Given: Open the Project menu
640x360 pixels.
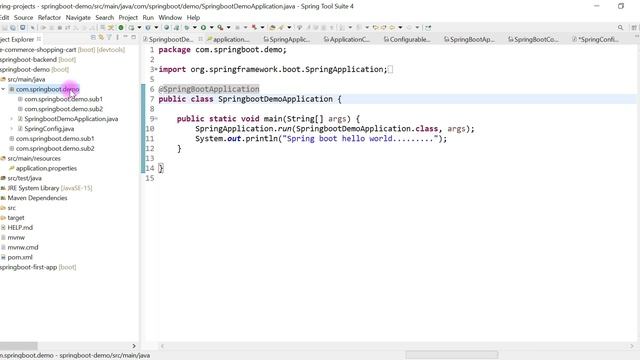Looking at the screenshot, I should pyautogui.click(x=128, y=18).
